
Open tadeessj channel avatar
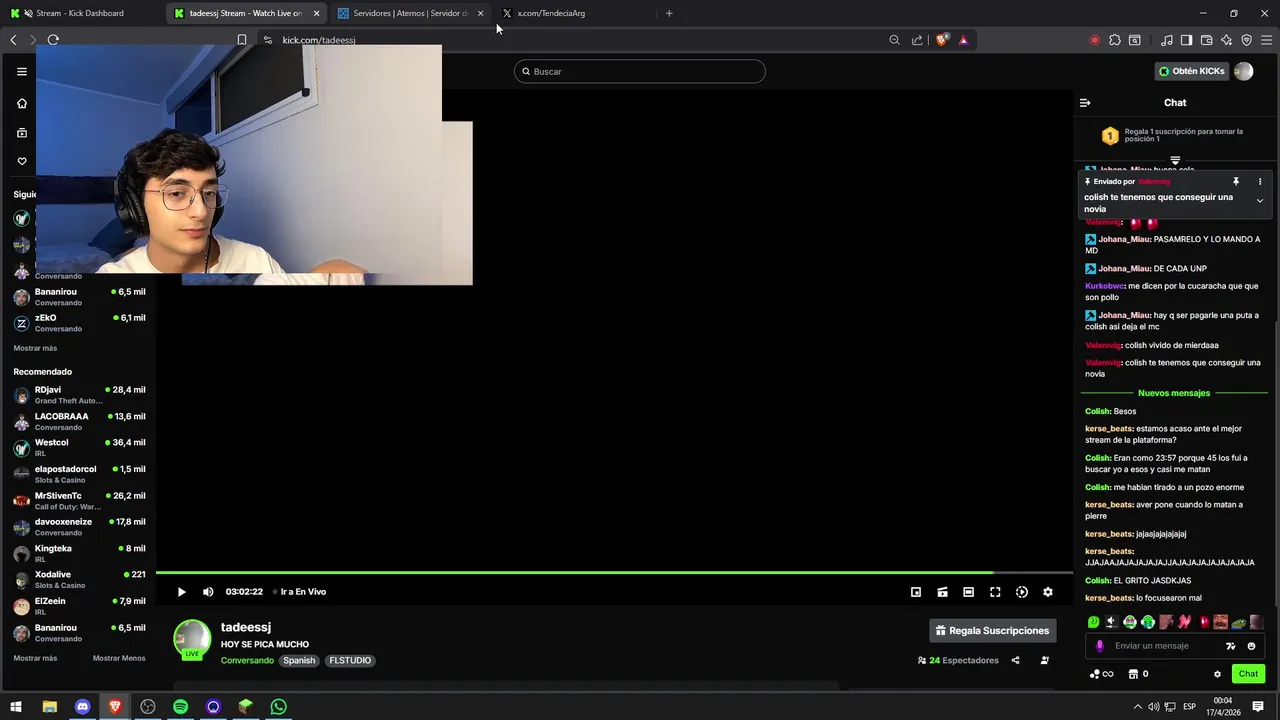tap(192, 639)
